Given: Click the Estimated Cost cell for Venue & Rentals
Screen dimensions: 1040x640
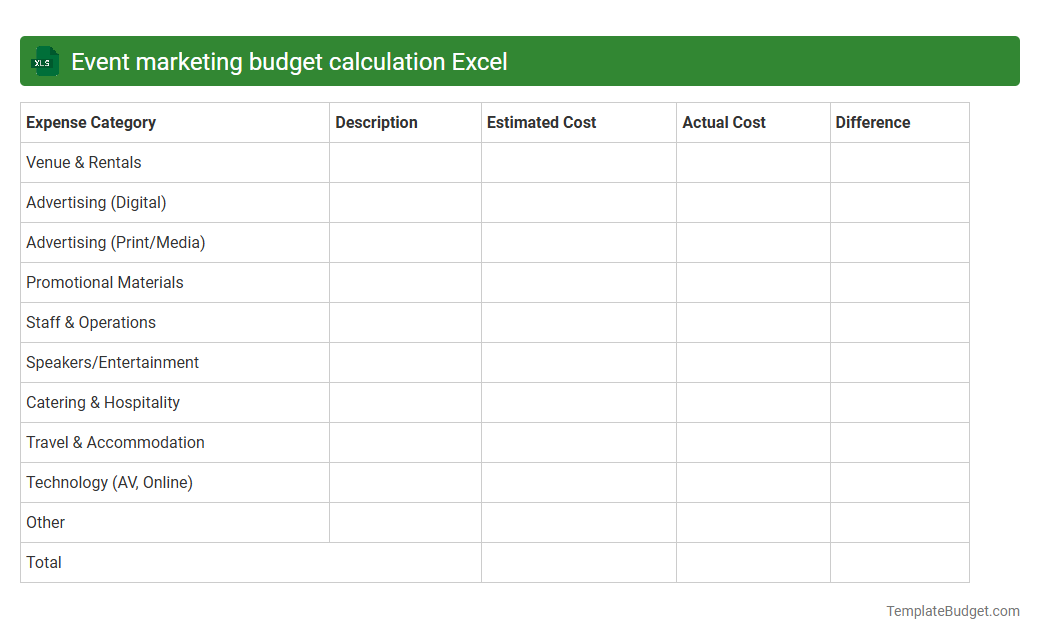Looking at the screenshot, I should click(578, 162).
